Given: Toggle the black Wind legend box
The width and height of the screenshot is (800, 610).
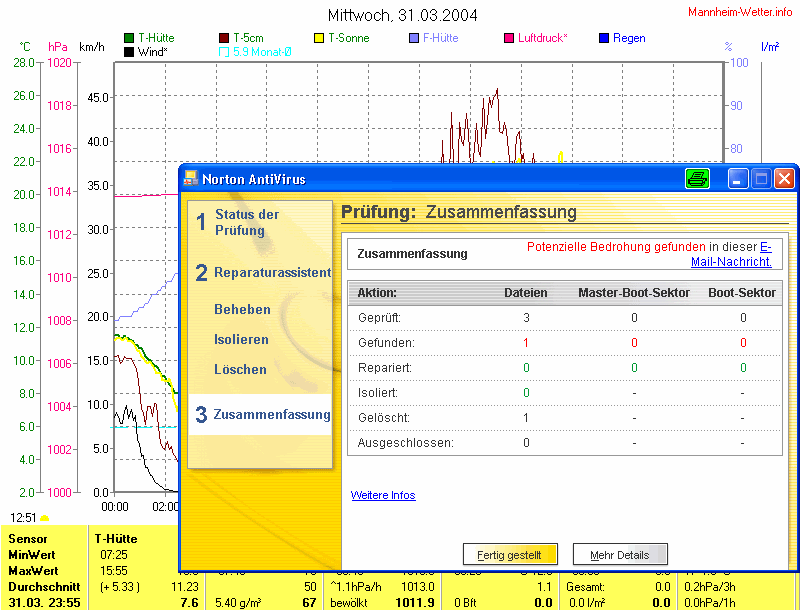Looking at the screenshot, I should (x=129, y=51).
